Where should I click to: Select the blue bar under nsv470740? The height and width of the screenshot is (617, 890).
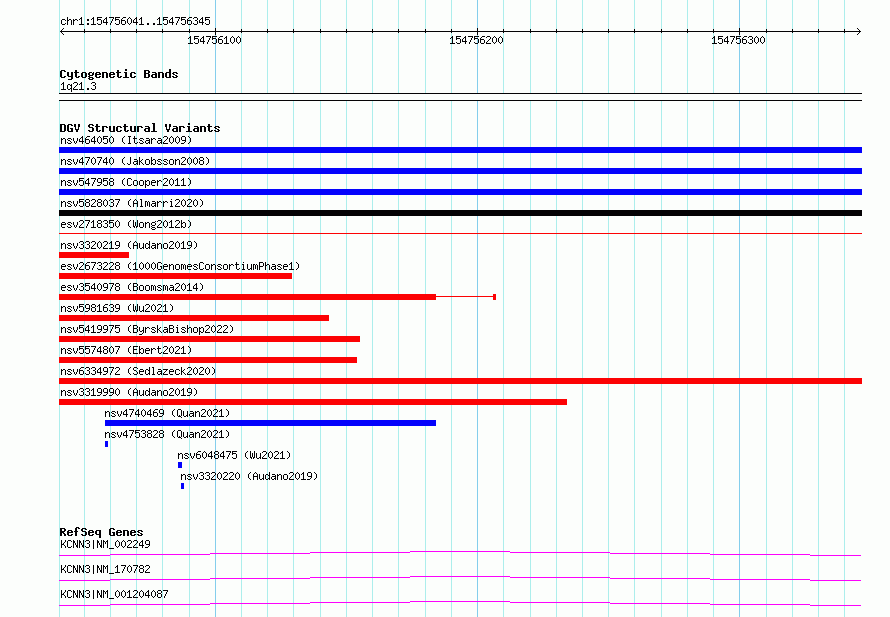point(460,171)
